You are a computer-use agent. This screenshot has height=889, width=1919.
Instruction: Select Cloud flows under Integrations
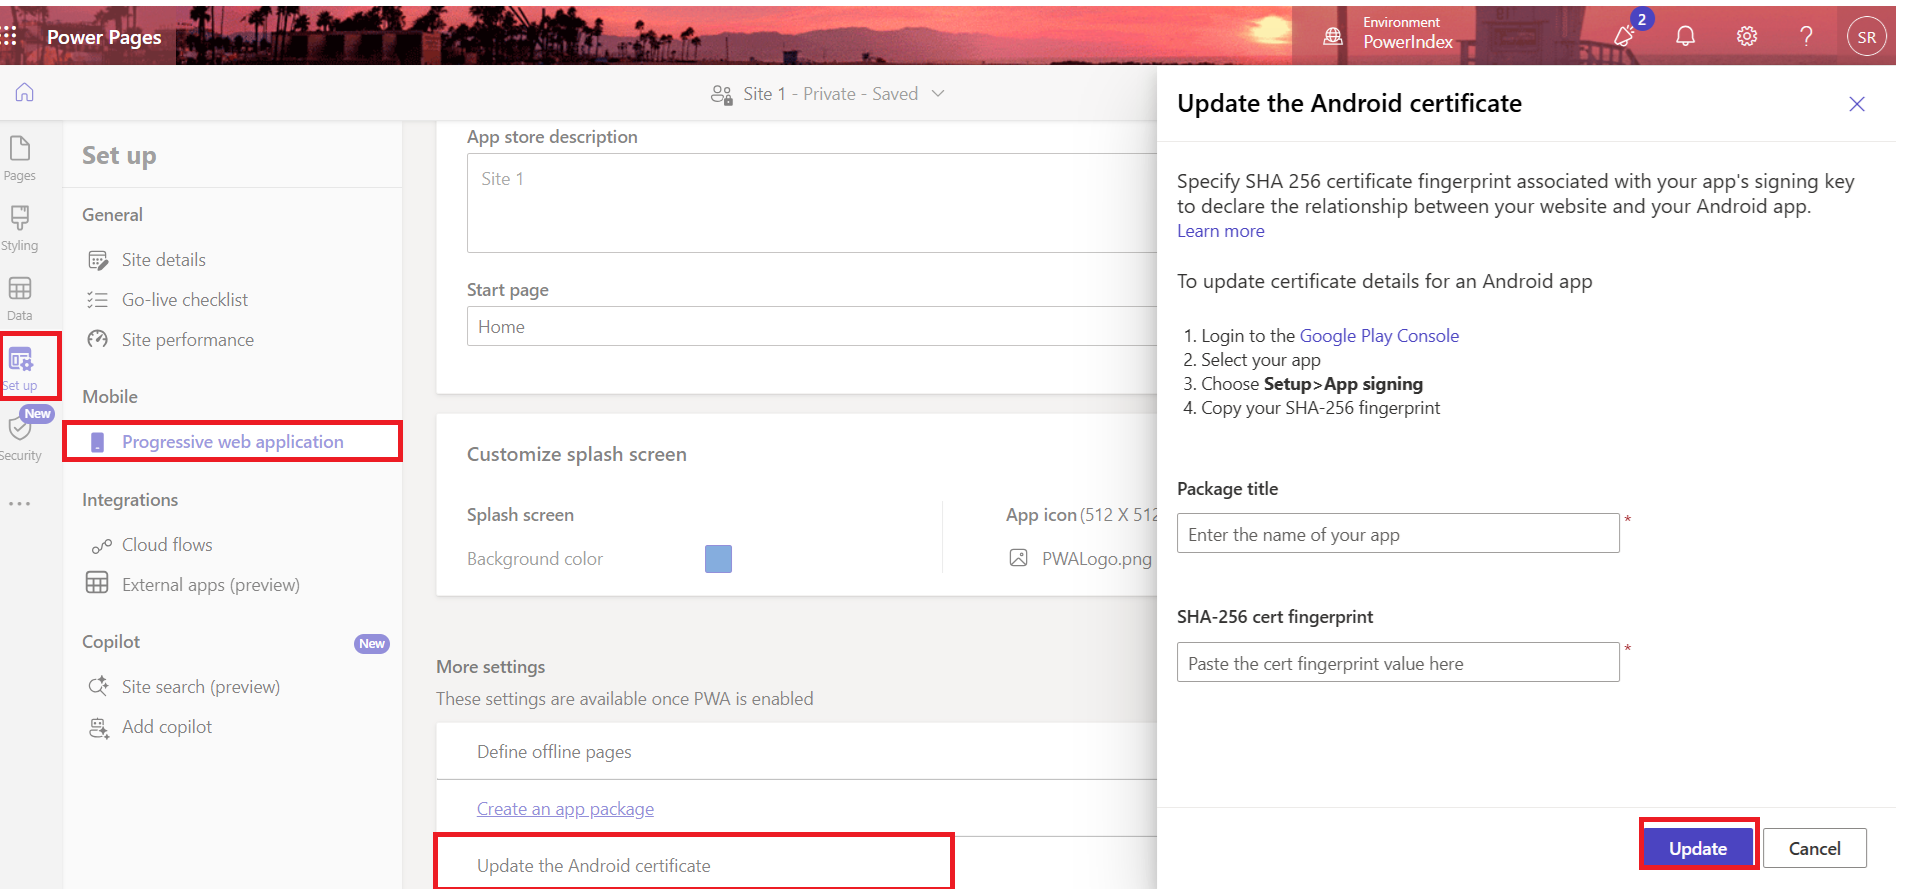167,545
